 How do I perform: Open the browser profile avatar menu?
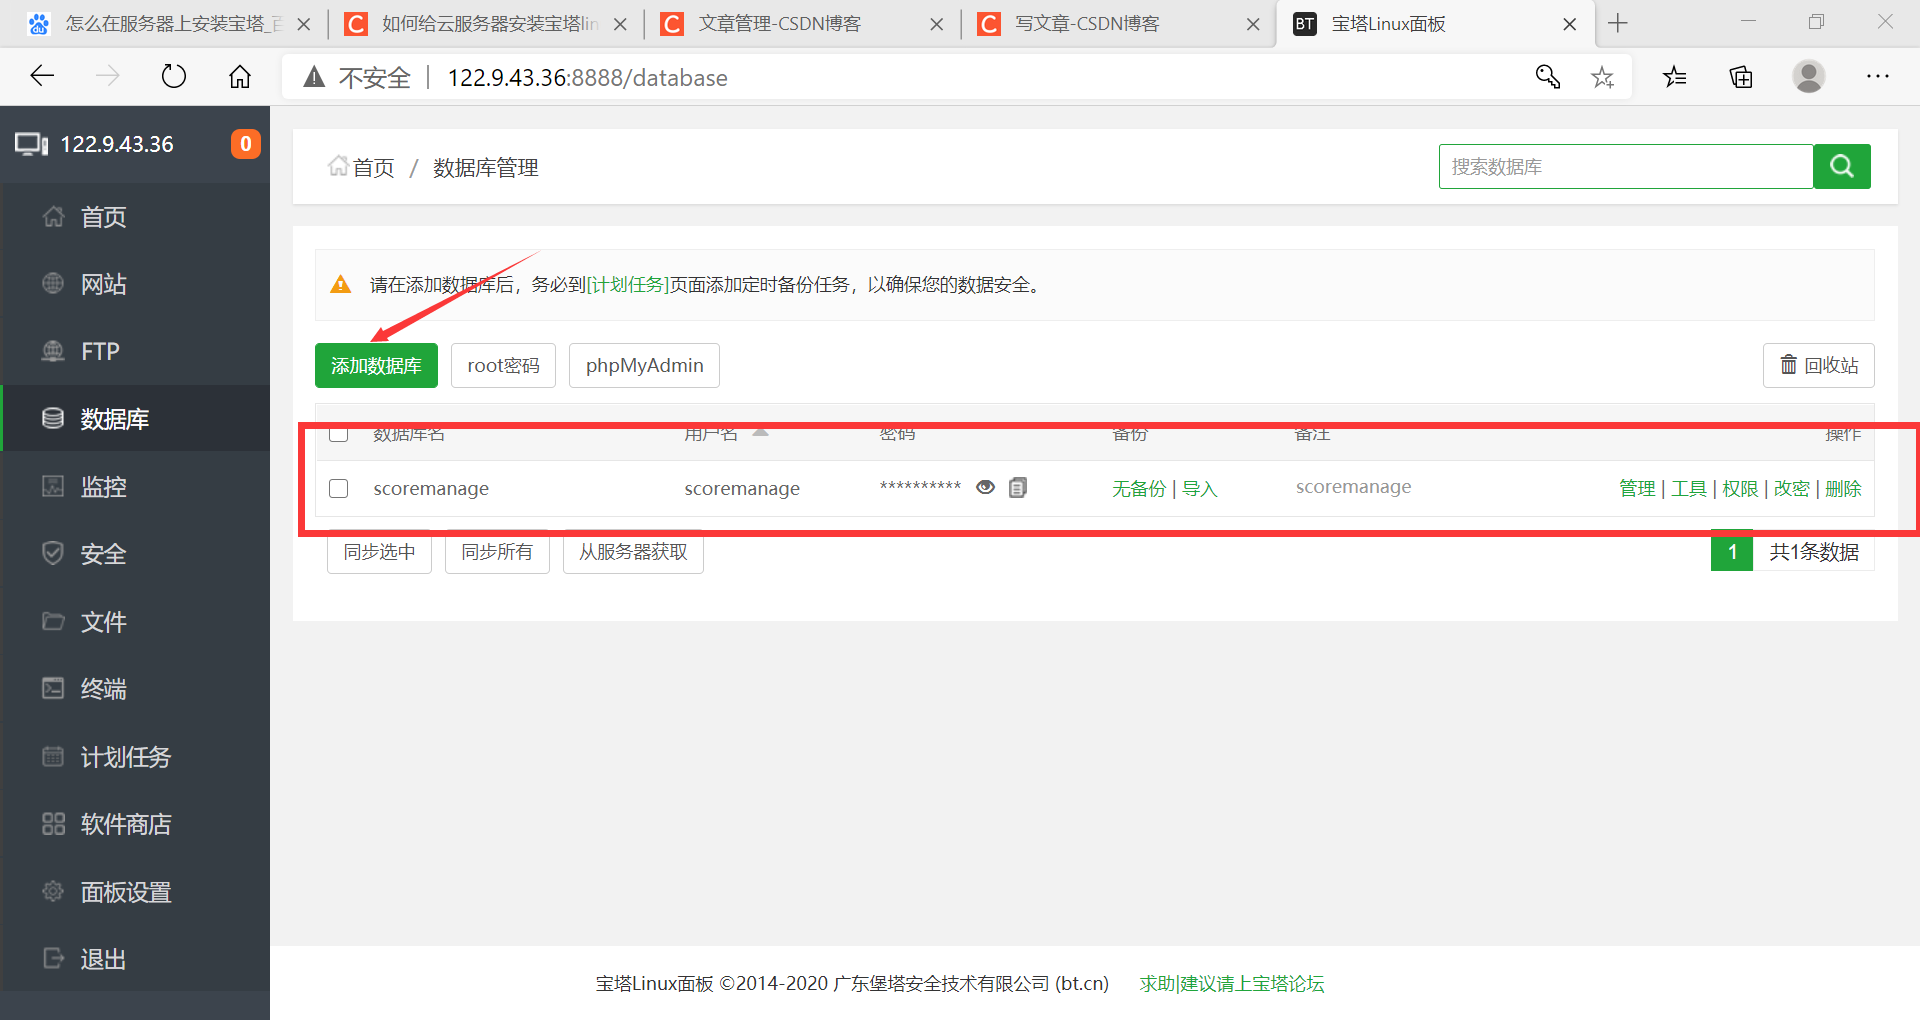tap(1809, 76)
